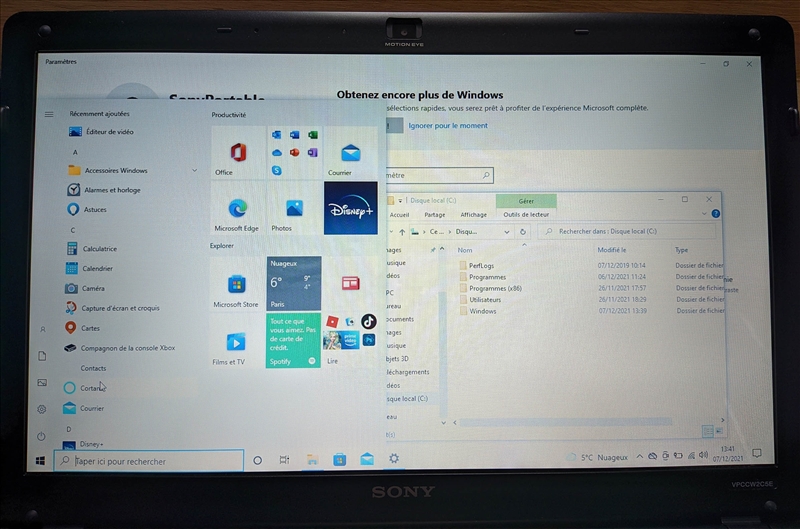This screenshot has height=529, width=800.
Task: Click Ignorer pour le moment link
Action: point(448,125)
